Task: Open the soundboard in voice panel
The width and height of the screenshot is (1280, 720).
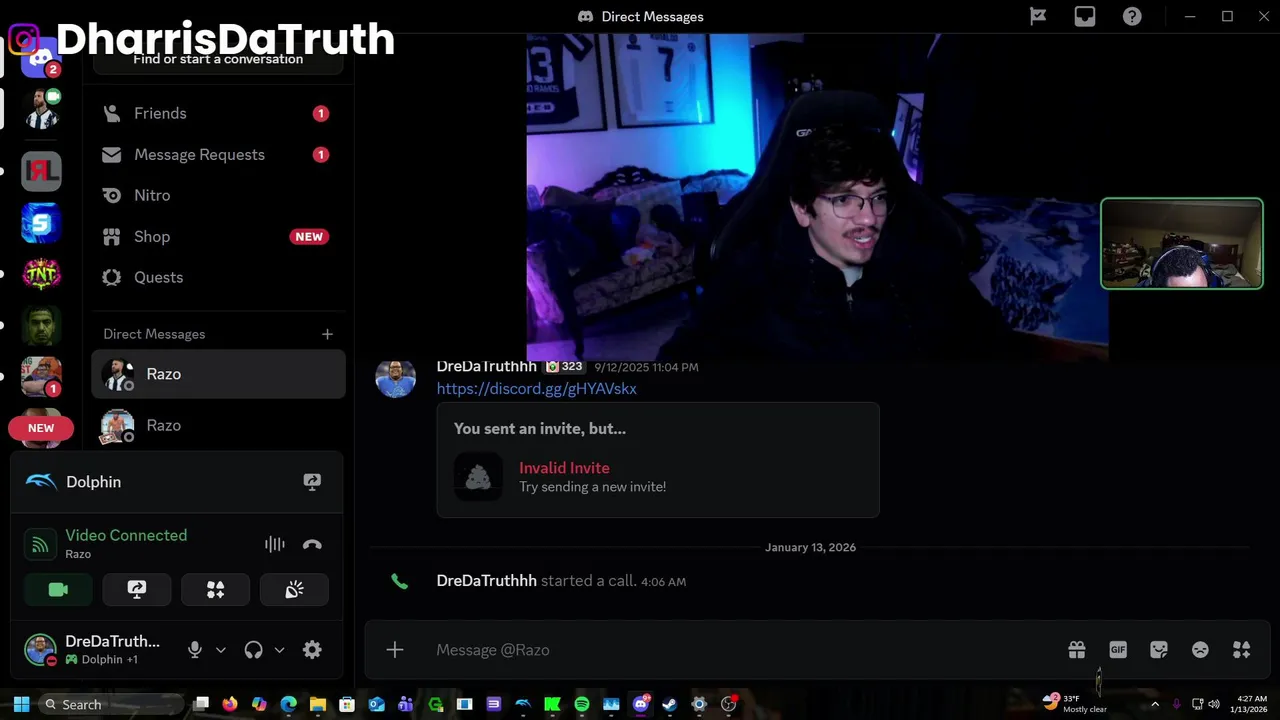Action: click(x=294, y=590)
